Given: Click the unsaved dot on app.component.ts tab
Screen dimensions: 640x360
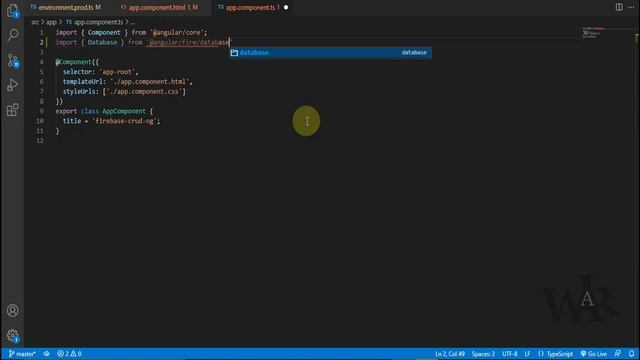Looking at the screenshot, I should [x=286, y=7].
